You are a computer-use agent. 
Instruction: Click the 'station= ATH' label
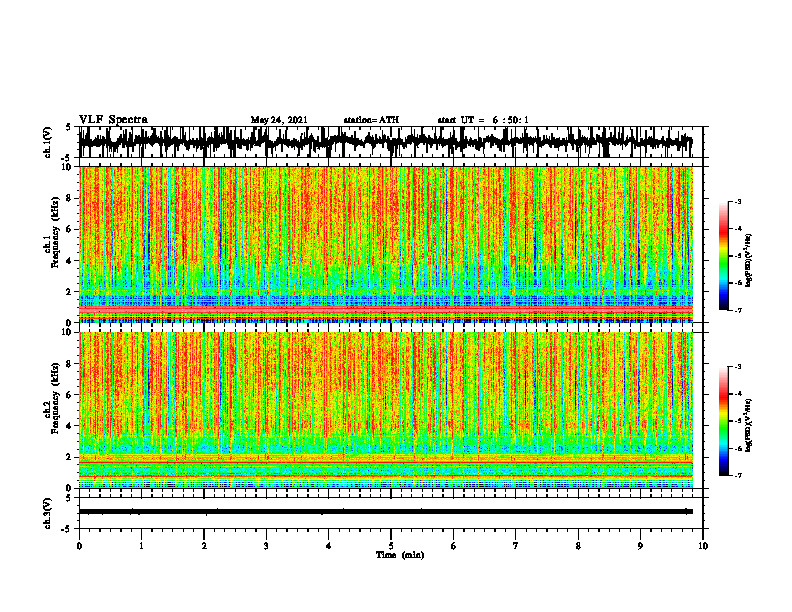[x=371, y=120]
